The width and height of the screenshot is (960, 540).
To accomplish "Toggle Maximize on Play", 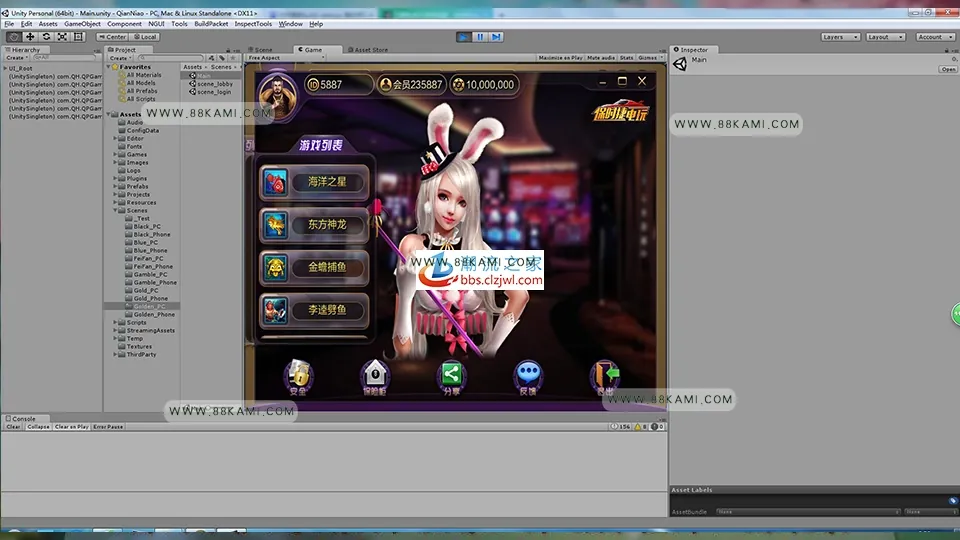I will pyautogui.click(x=560, y=58).
